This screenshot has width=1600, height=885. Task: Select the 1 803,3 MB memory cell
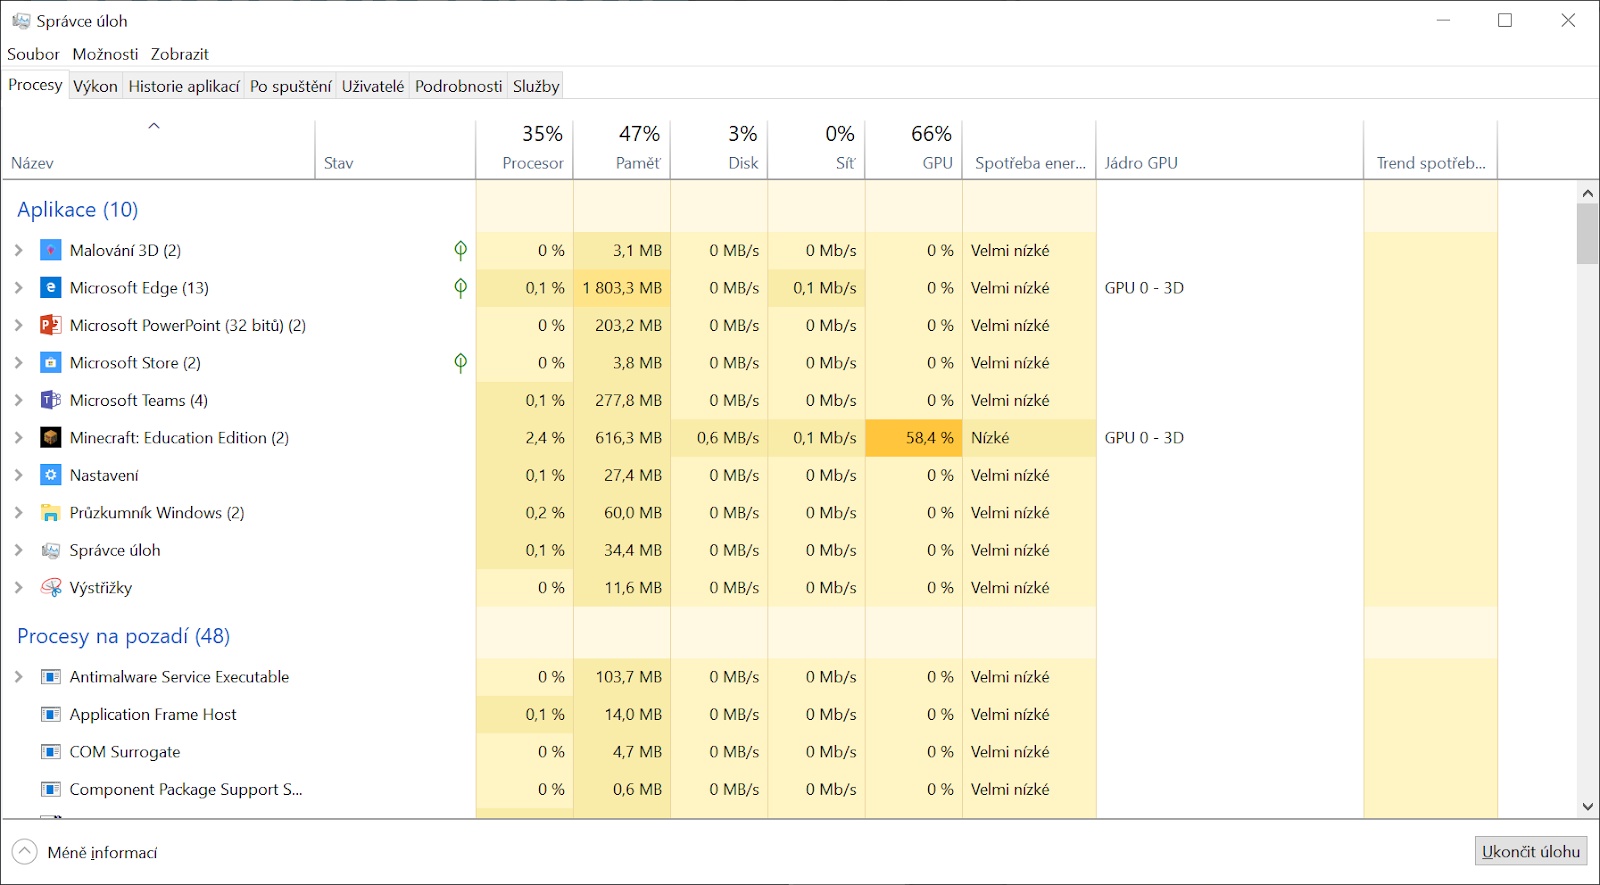point(622,288)
